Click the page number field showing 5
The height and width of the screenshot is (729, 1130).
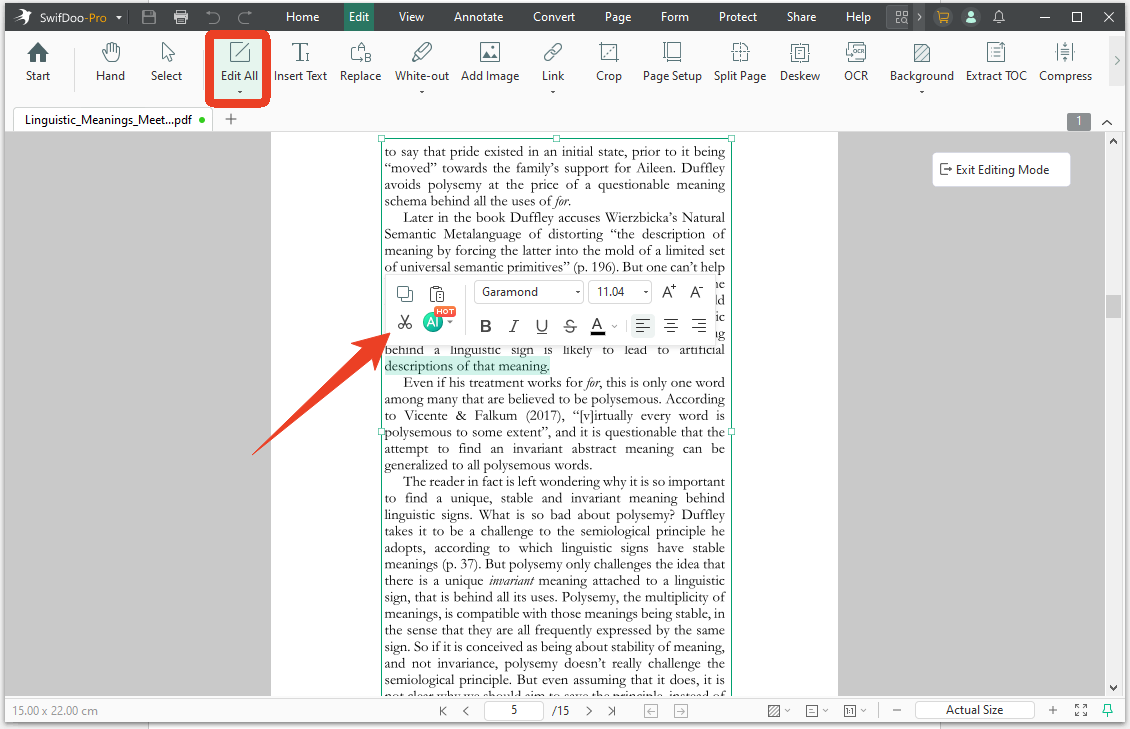pyautogui.click(x=514, y=710)
